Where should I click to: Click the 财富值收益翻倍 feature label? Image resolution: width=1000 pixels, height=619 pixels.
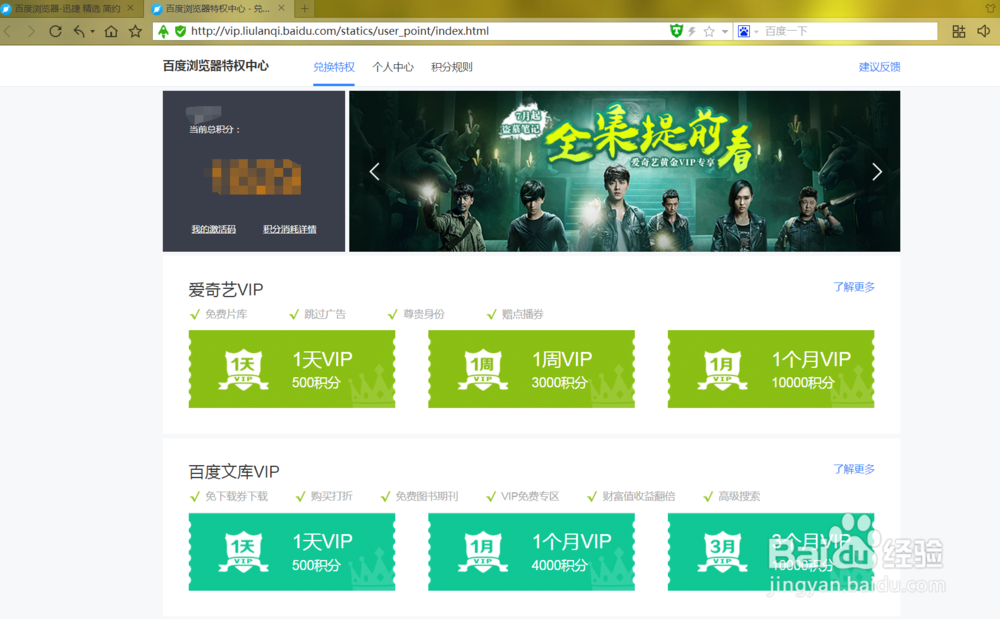click(639, 497)
